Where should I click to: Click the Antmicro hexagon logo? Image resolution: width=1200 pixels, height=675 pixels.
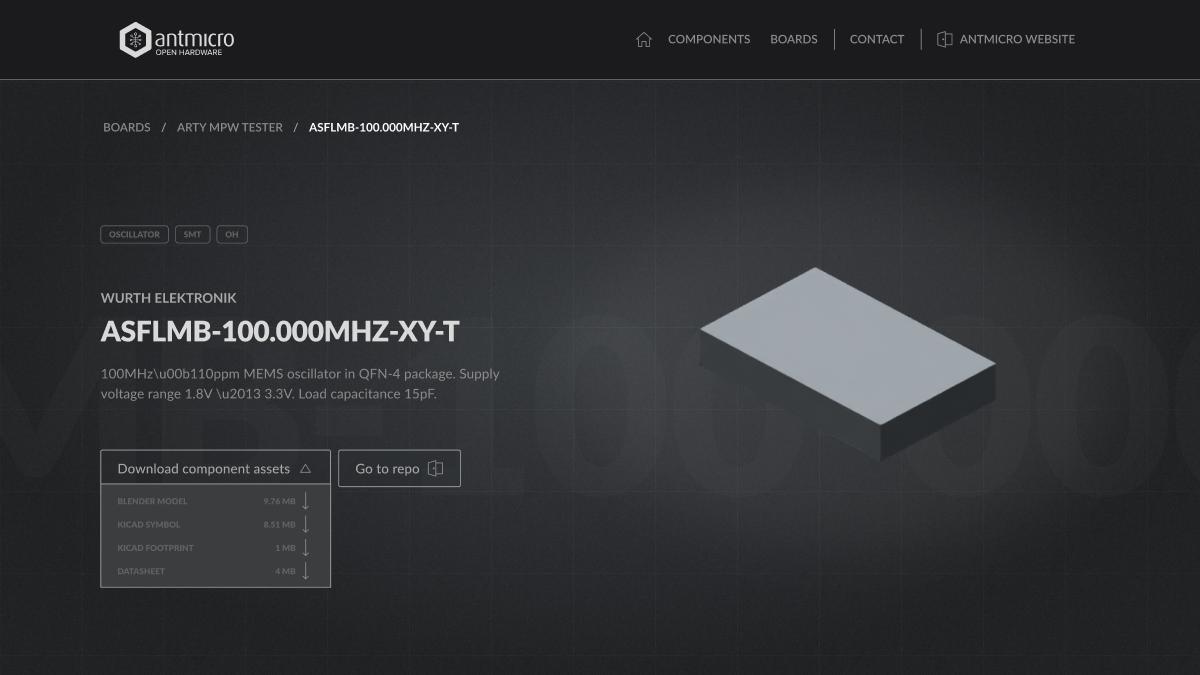(135, 39)
